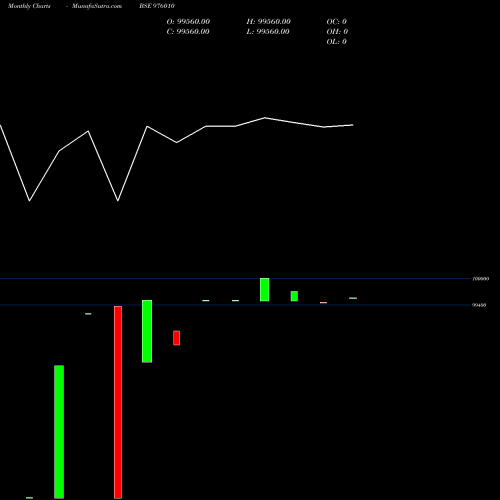Image resolution: width=500 pixels, height=500 pixels.
Task: Select the small red candlestick body
Action: 176,338
